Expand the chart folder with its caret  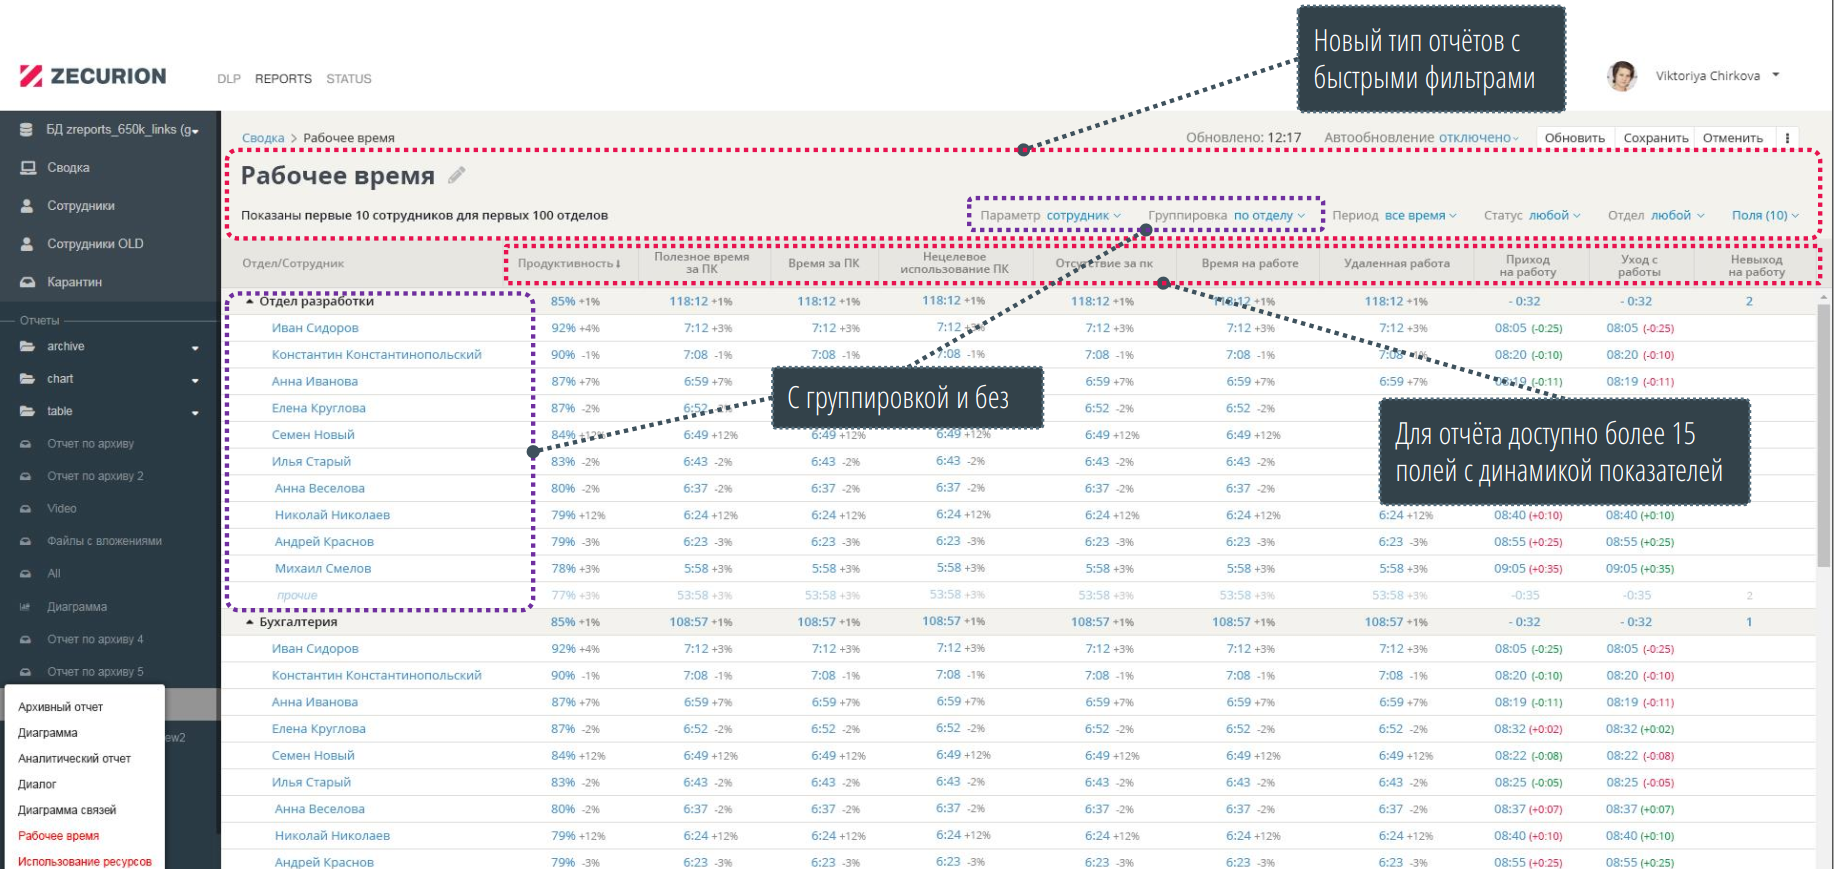point(195,380)
